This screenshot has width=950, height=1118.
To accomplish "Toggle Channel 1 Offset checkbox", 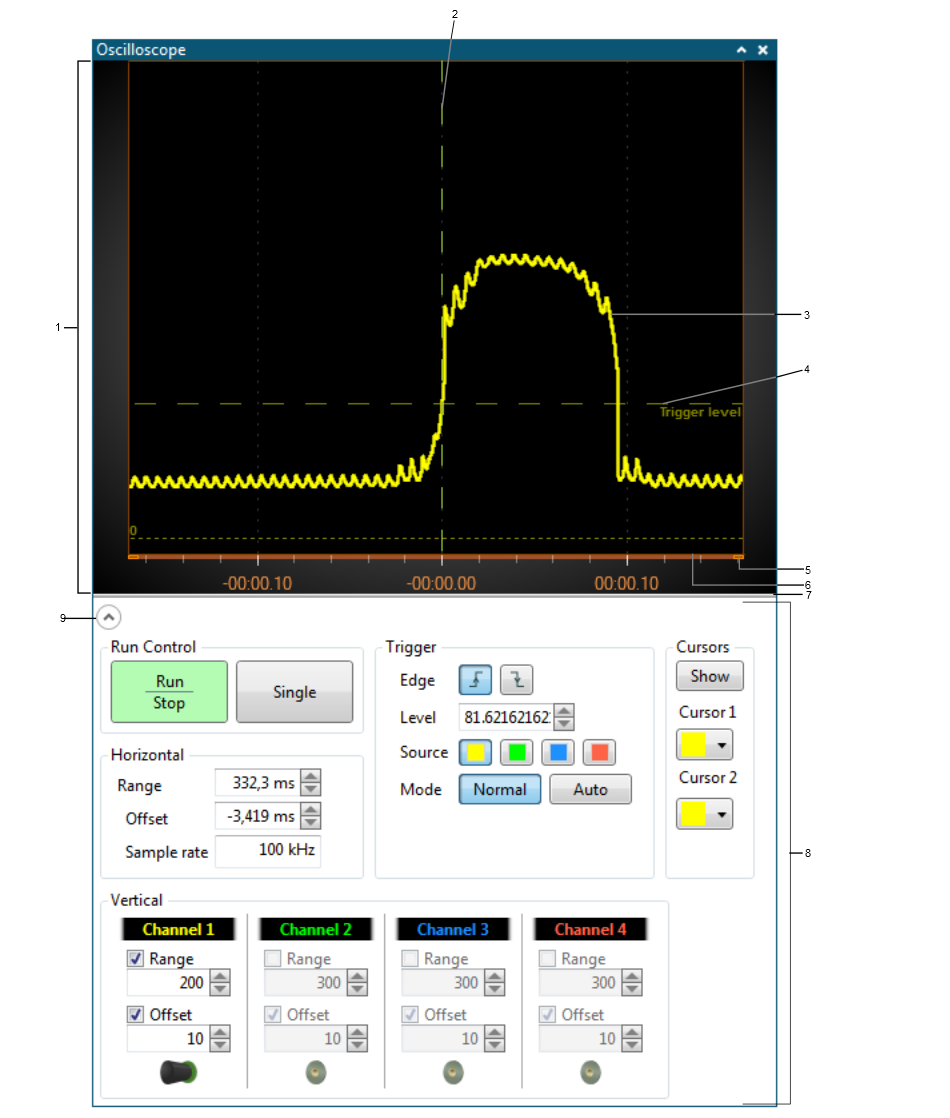I will [x=136, y=1014].
